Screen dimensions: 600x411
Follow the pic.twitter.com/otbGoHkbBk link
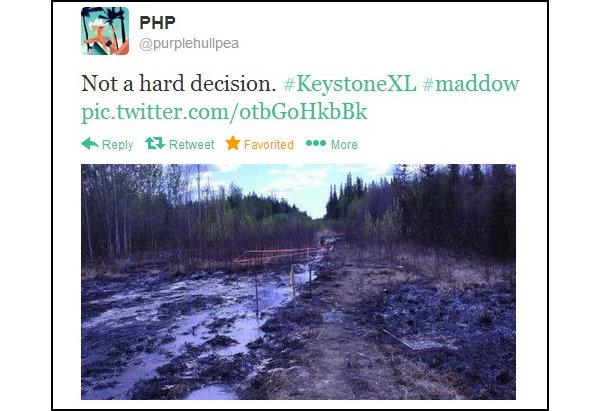(x=224, y=112)
